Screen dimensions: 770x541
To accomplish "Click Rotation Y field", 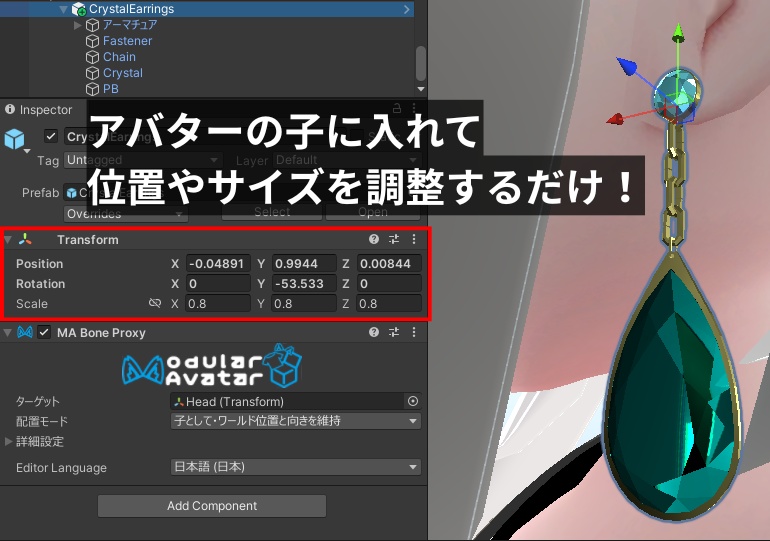I will pyautogui.click(x=304, y=284).
